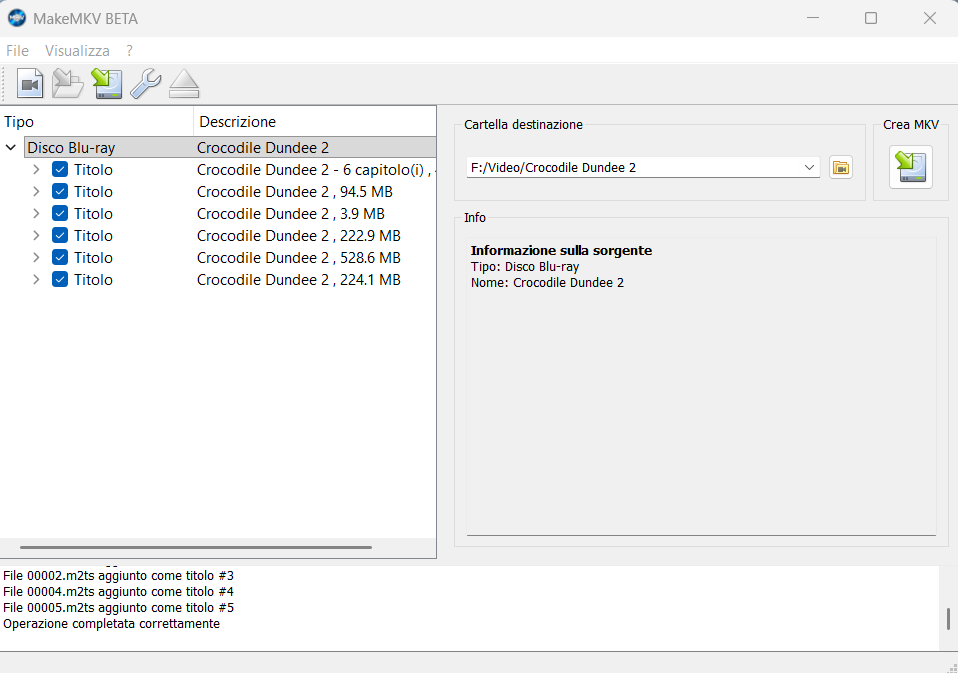
Task: Browse for destination folder icon
Action: point(841,167)
